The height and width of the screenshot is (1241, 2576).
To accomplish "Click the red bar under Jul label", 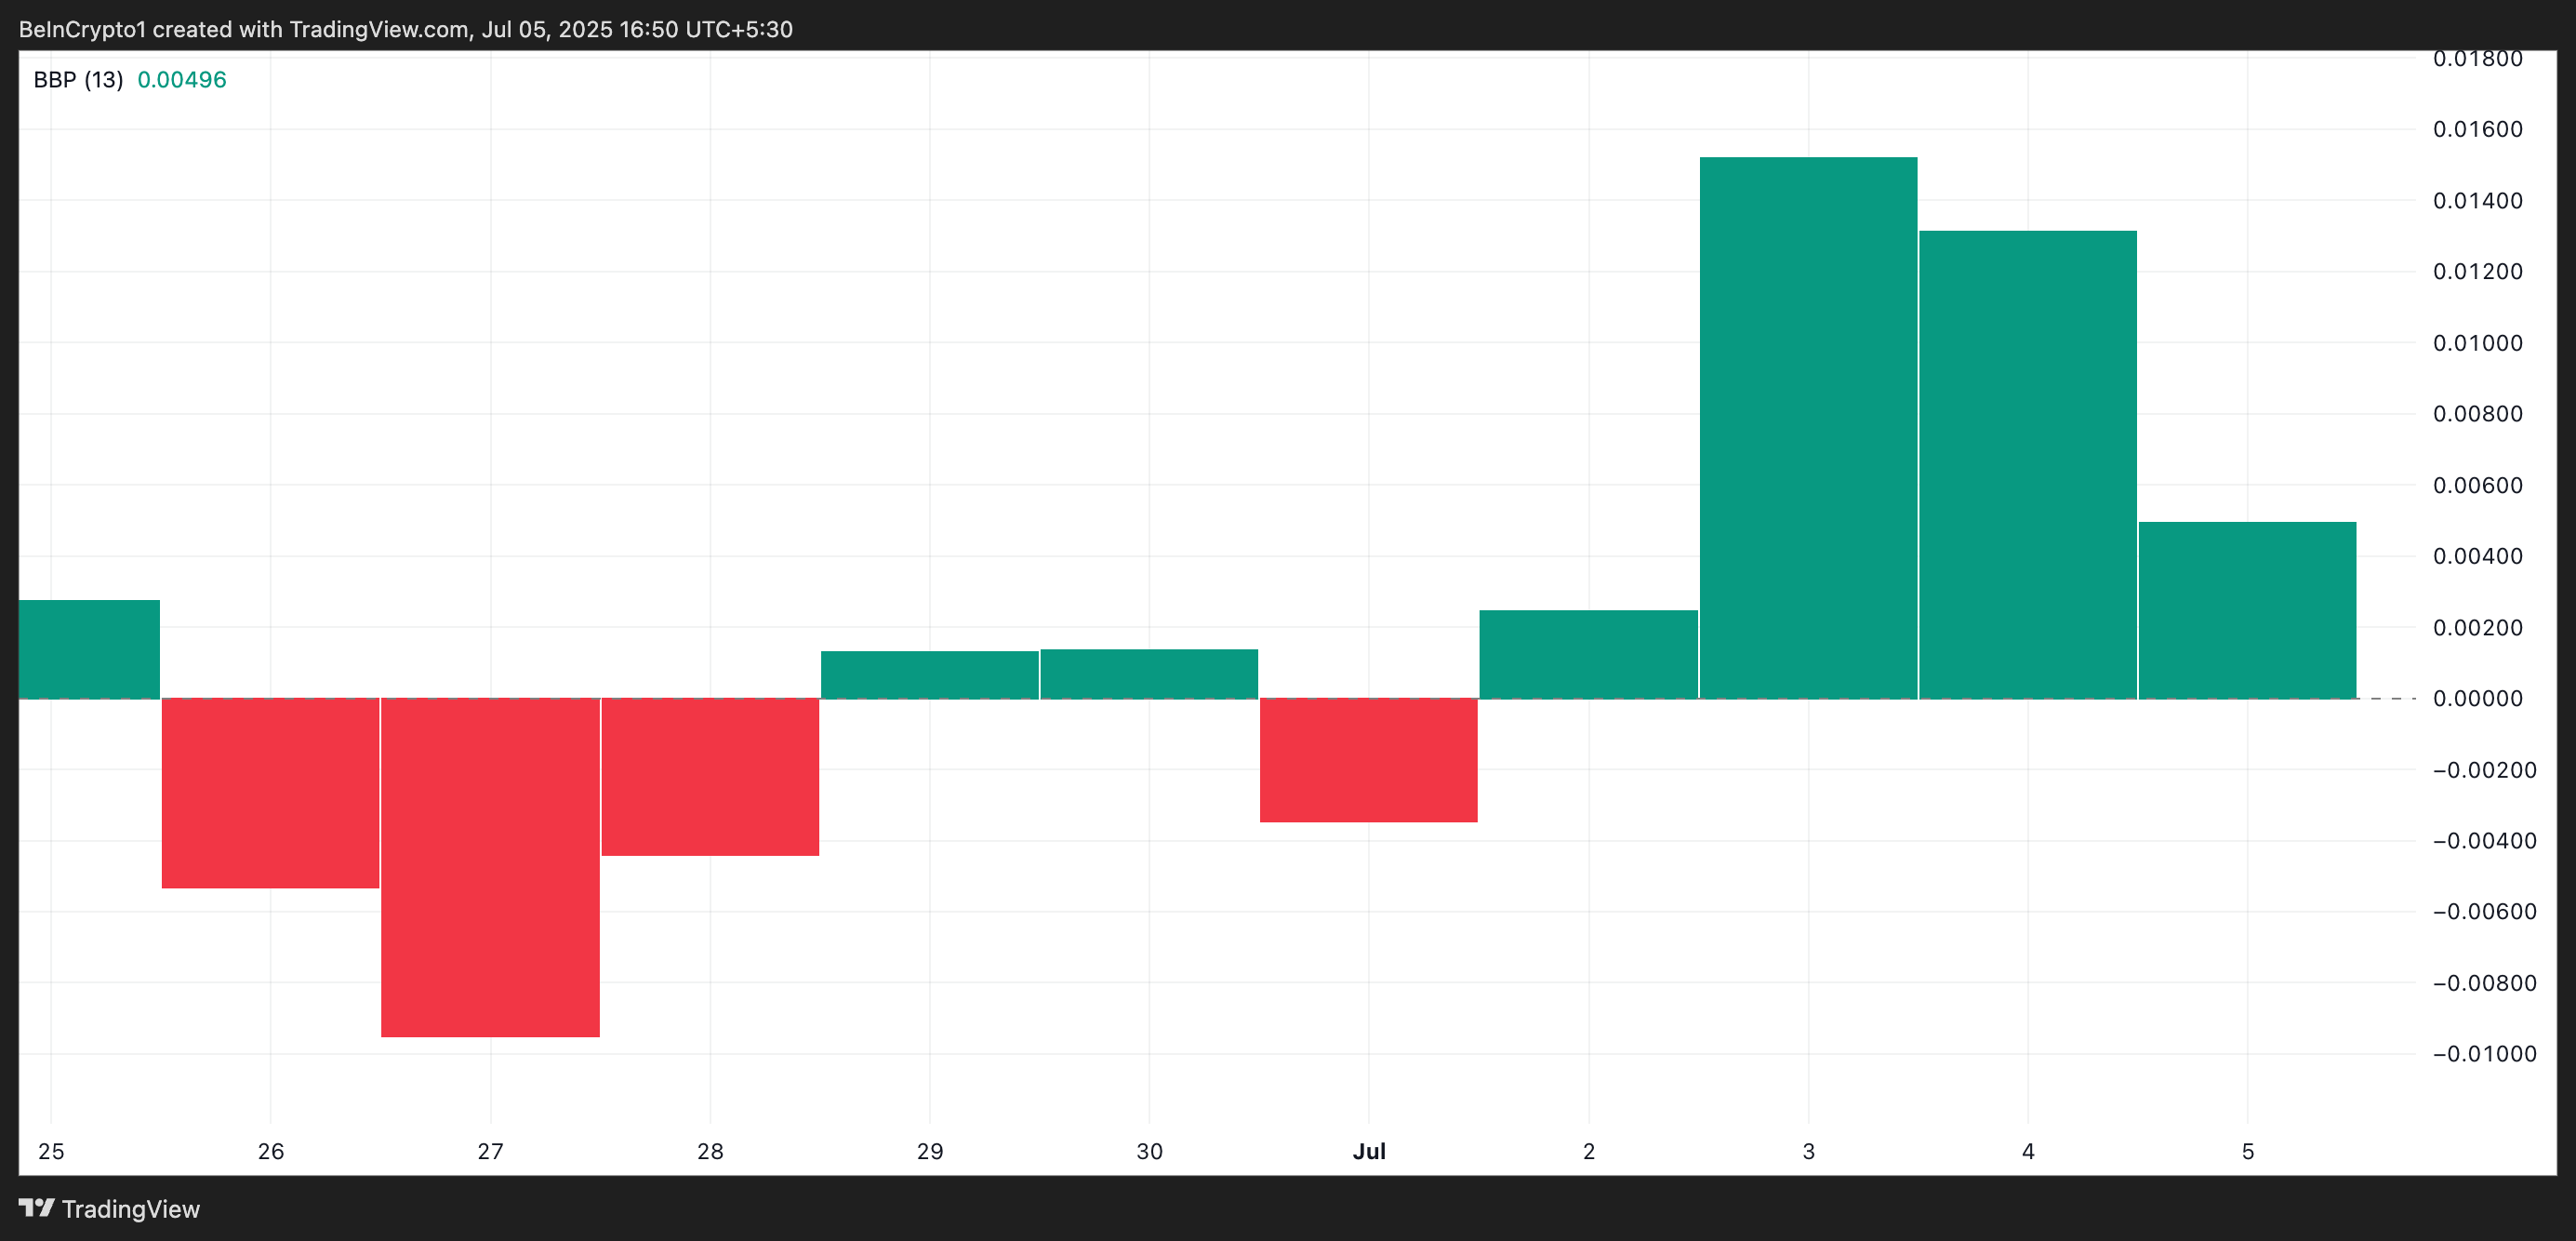I will pyautogui.click(x=1368, y=760).
